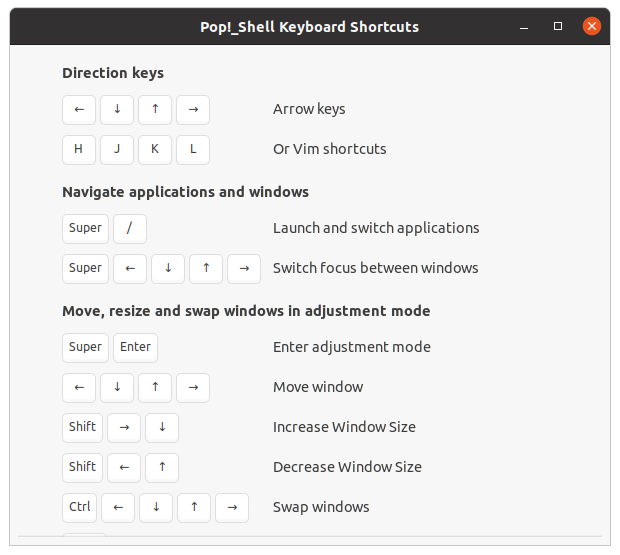Click down arrow key in Move window row
Screen dimensions: 620x555
click(x=117, y=387)
